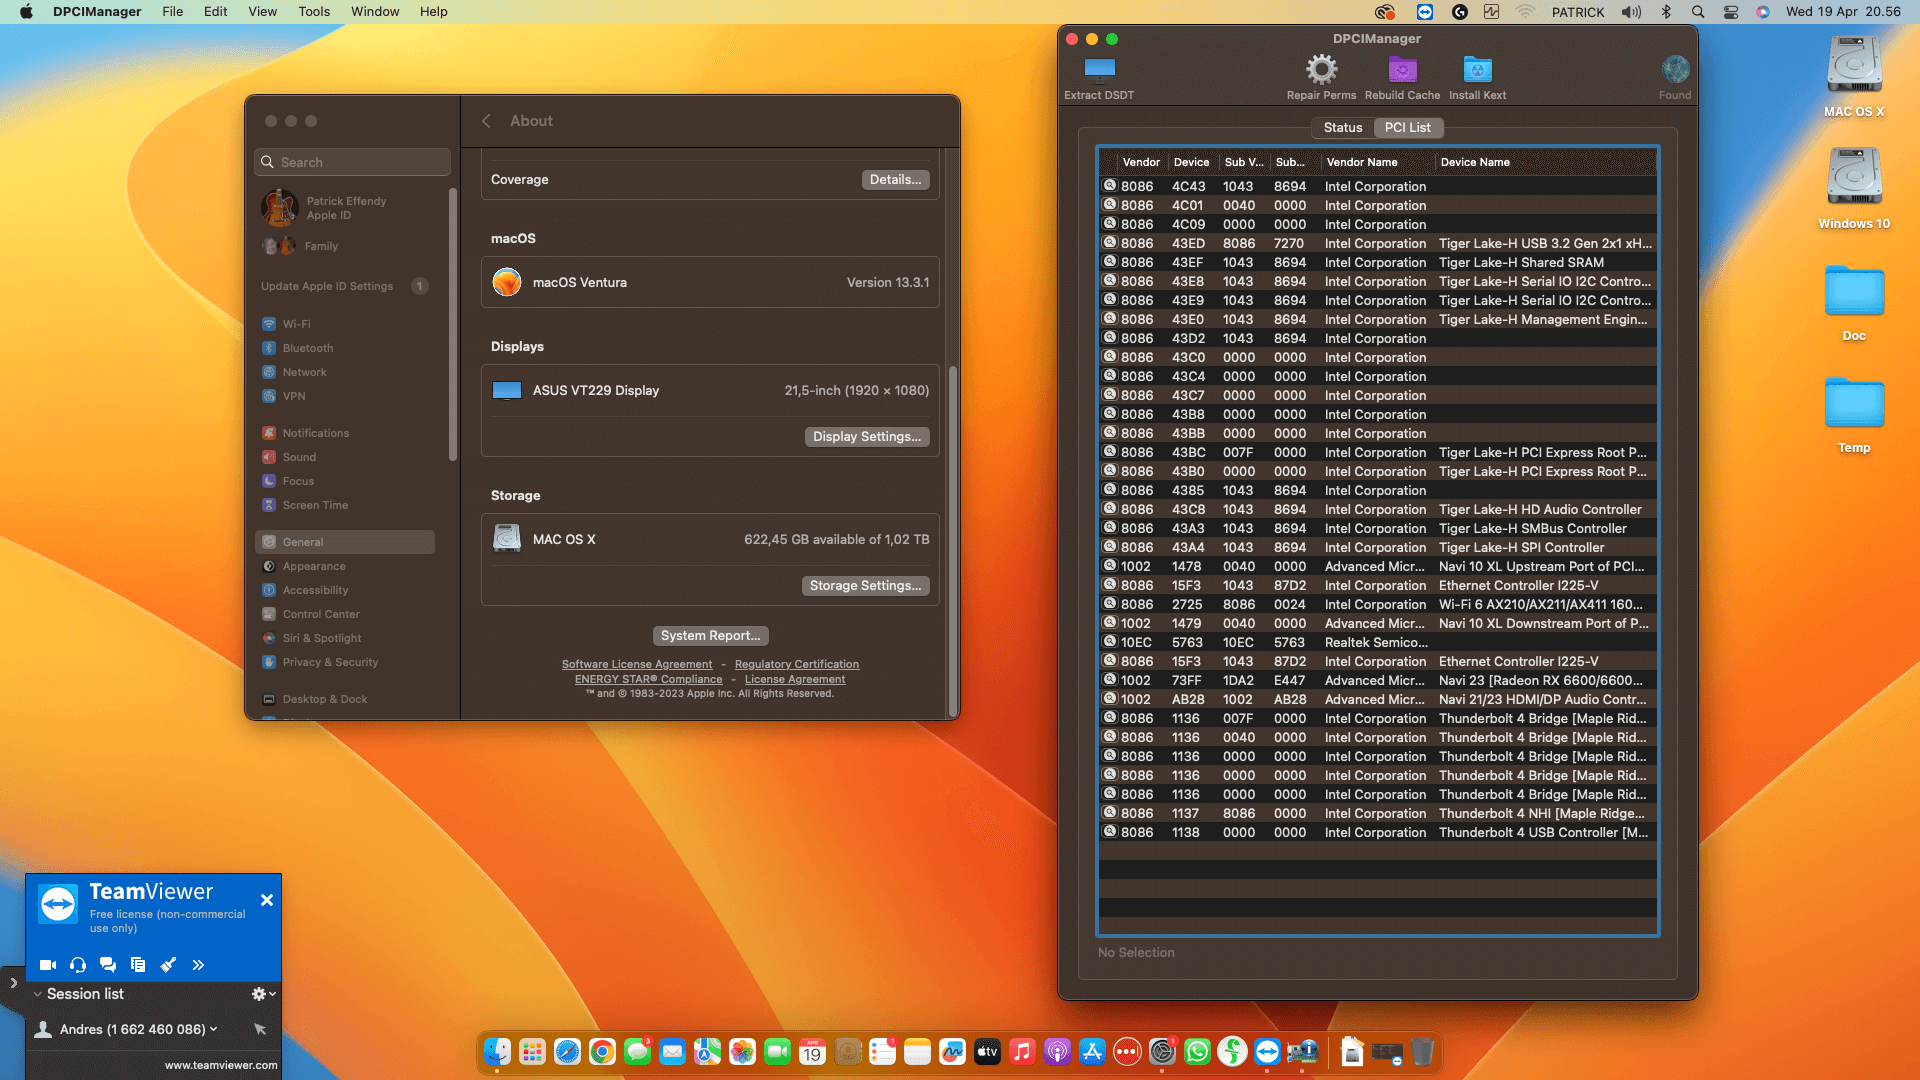Expand Andres session dropdown arrow

[214, 1029]
